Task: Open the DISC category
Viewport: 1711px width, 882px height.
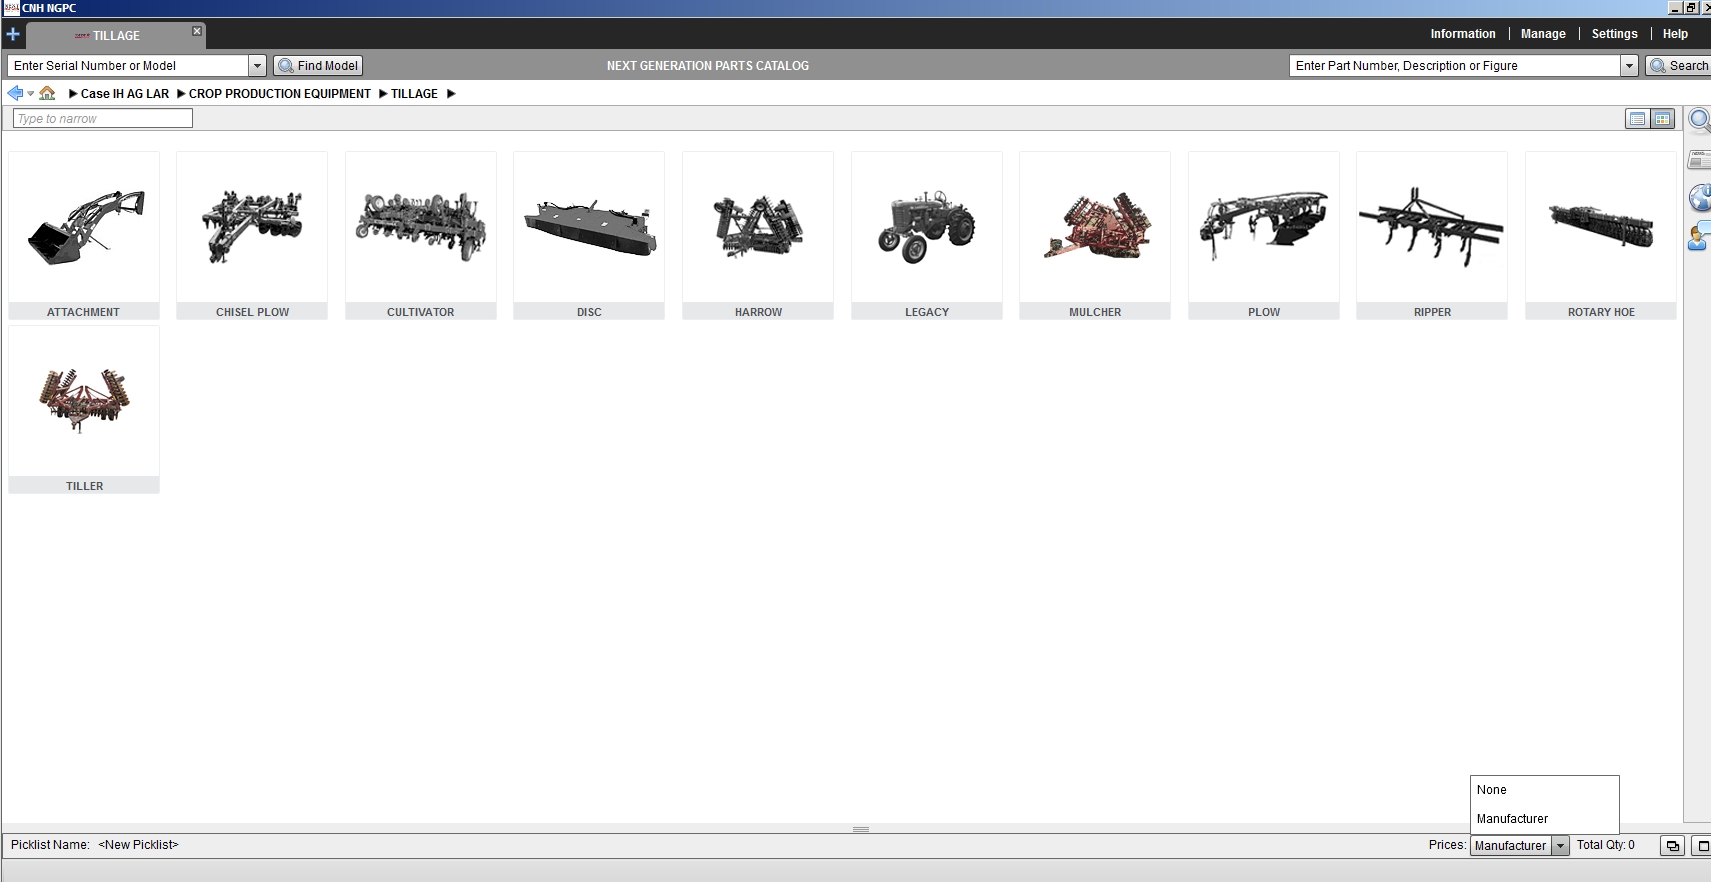Action: click(x=589, y=236)
